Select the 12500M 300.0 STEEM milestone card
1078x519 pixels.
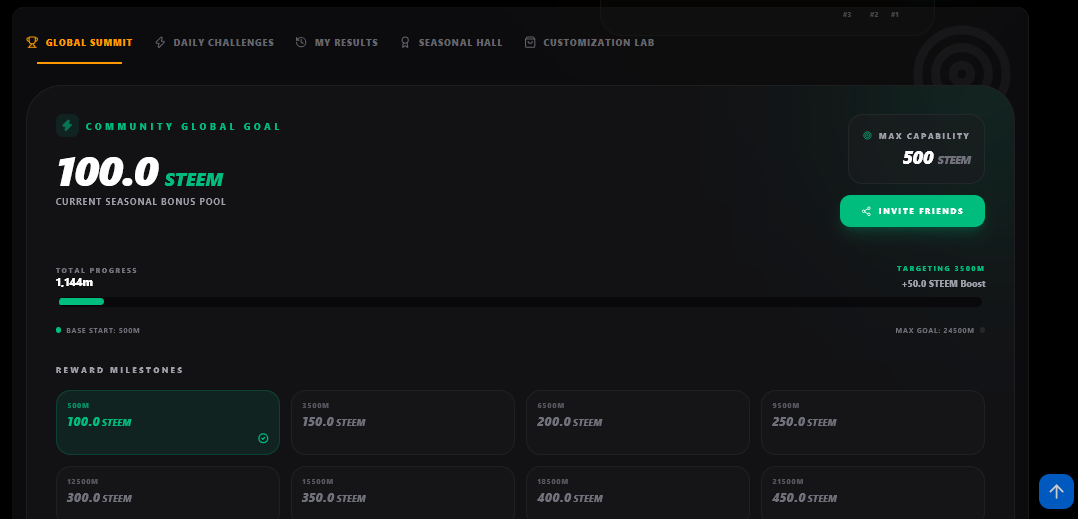click(x=168, y=493)
